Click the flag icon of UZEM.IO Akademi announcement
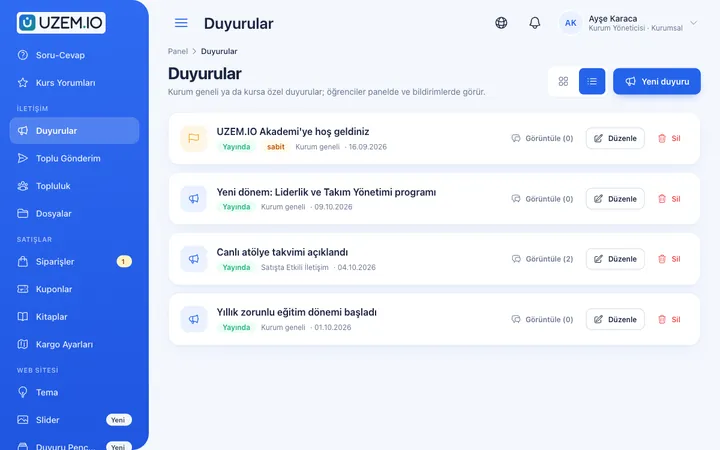The width and height of the screenshot is (720, 450). point(194,138)
